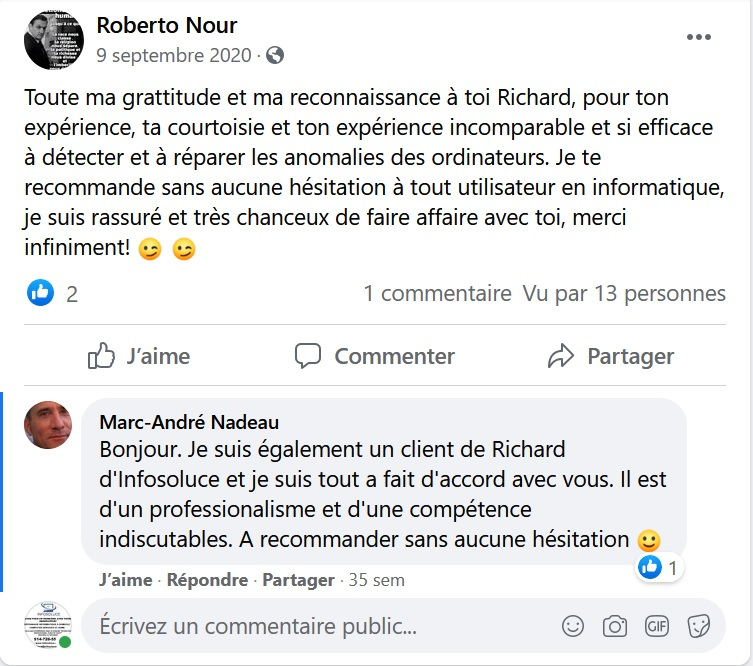Click in the Écrivez un commentaire public field
This screenshot has width=753, height=666.
click(x=320, y=627)
